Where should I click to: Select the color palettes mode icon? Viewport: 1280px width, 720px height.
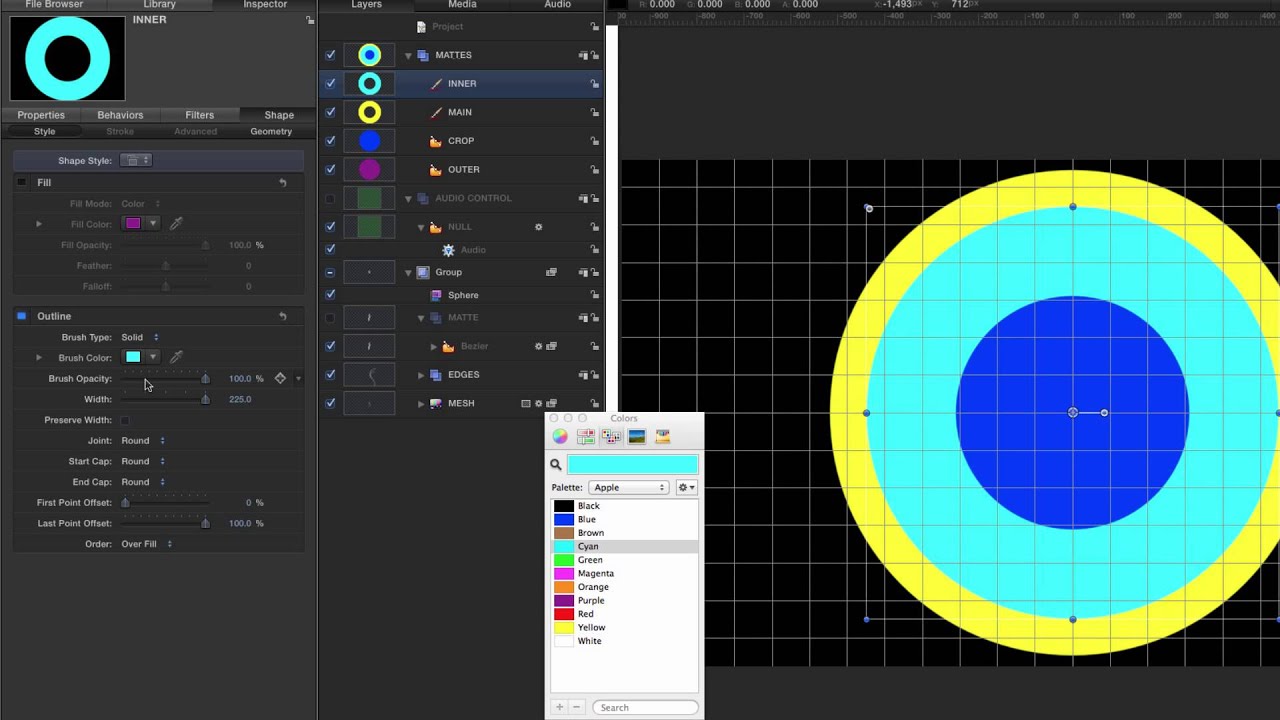tap(611, 437)
